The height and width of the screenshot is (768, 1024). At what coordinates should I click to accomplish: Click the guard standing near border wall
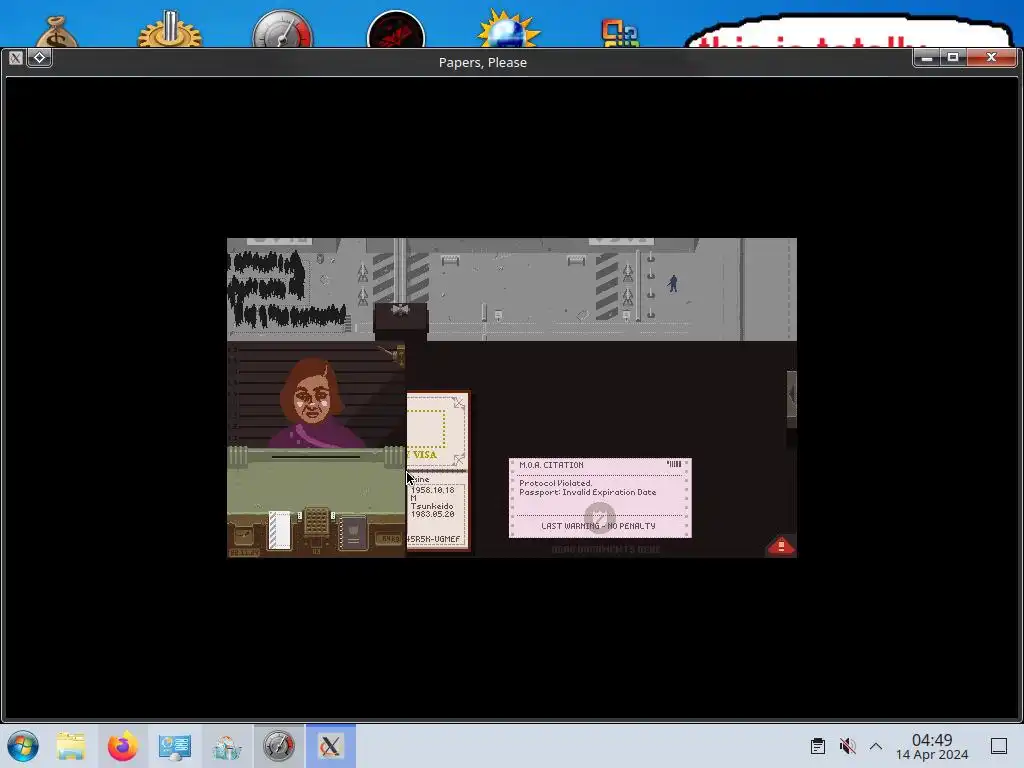pyautogui.click(x=673, y=283)
